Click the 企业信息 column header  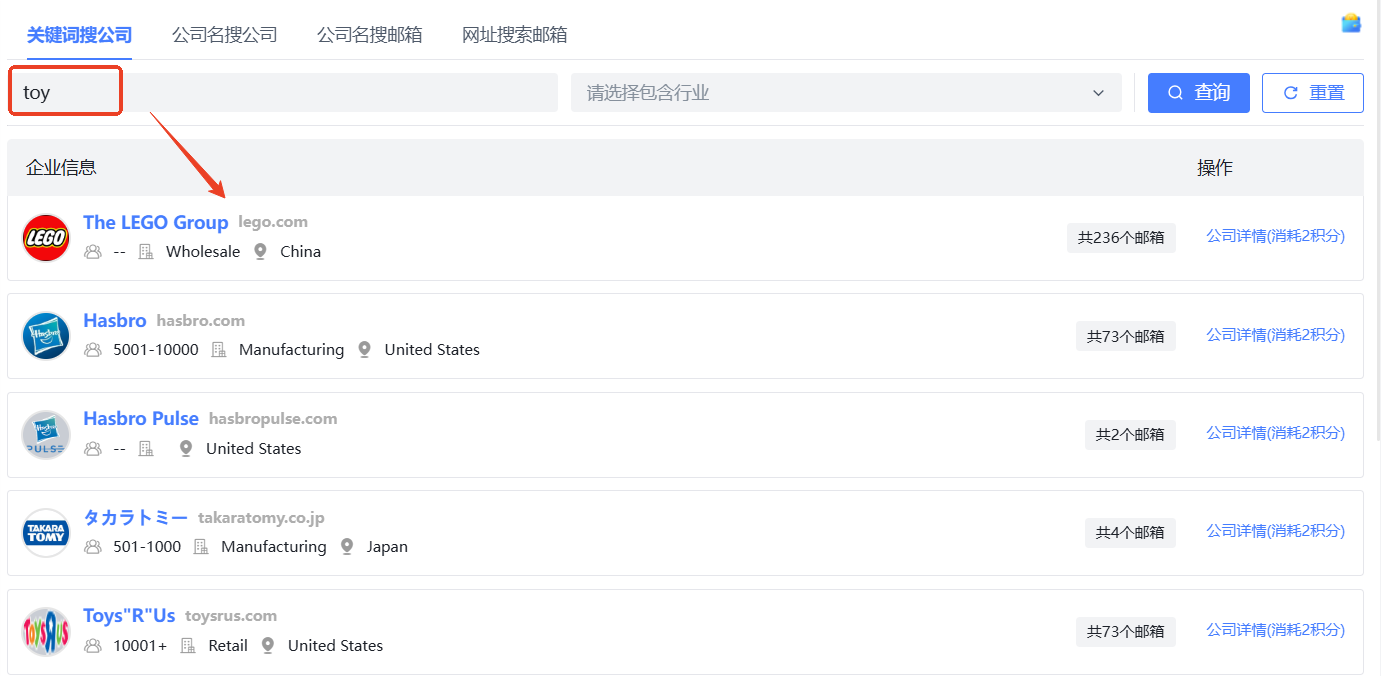point(61,168)
